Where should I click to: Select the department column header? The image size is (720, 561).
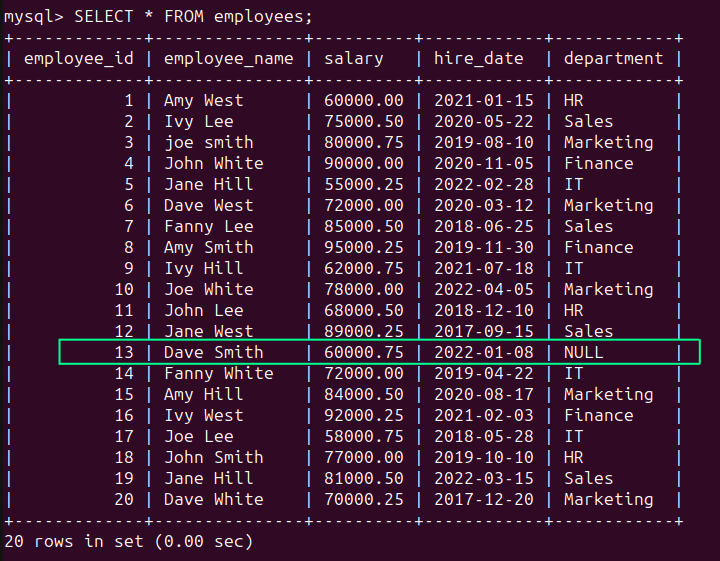[x=613, y=58]
